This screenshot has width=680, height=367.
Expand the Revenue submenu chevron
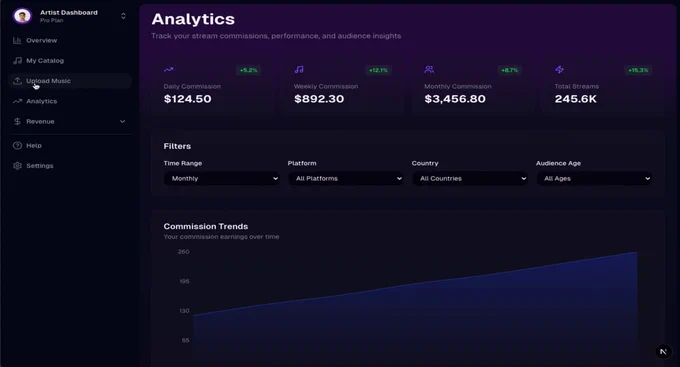[122, 121]
